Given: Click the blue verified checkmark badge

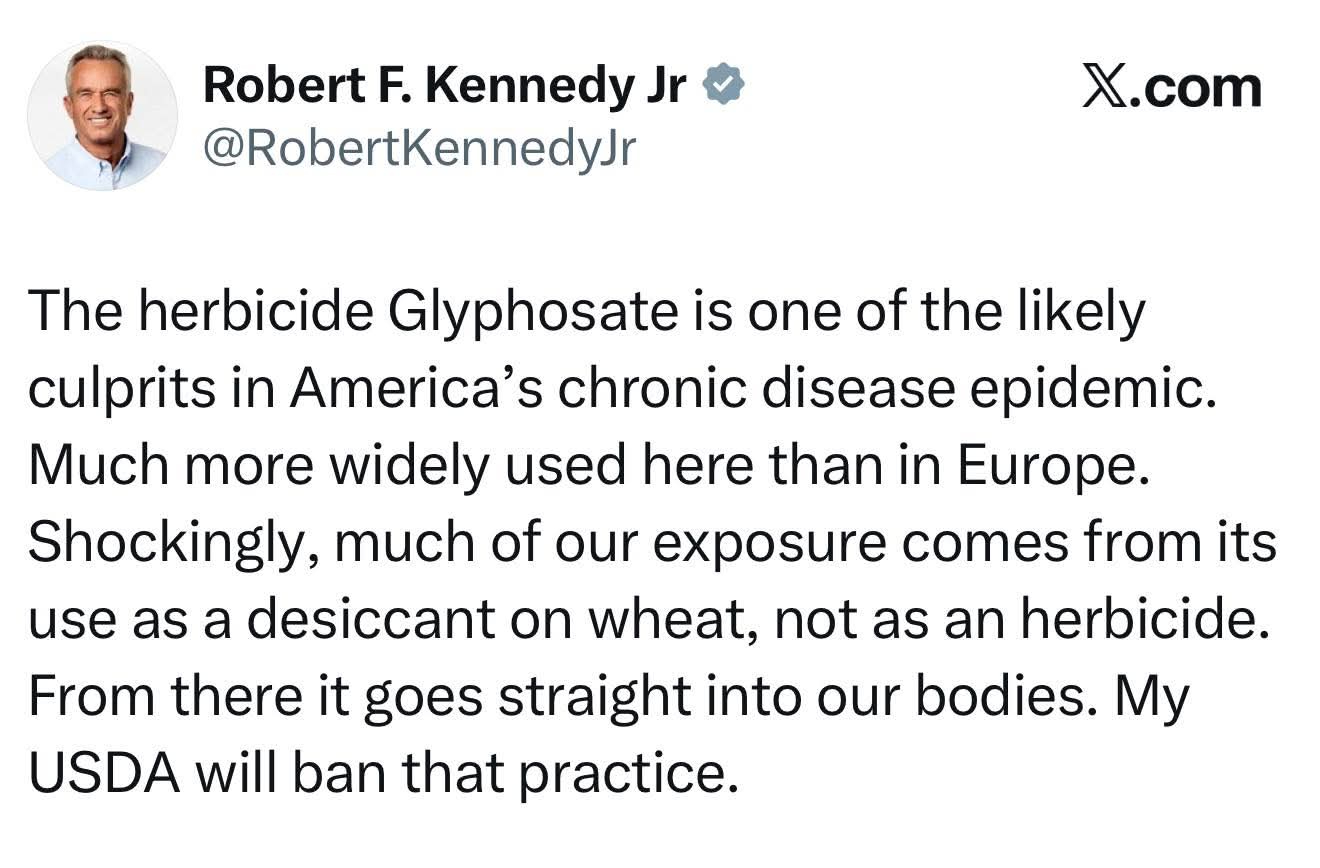Looking at the screenshot, I should click(725, 87).
